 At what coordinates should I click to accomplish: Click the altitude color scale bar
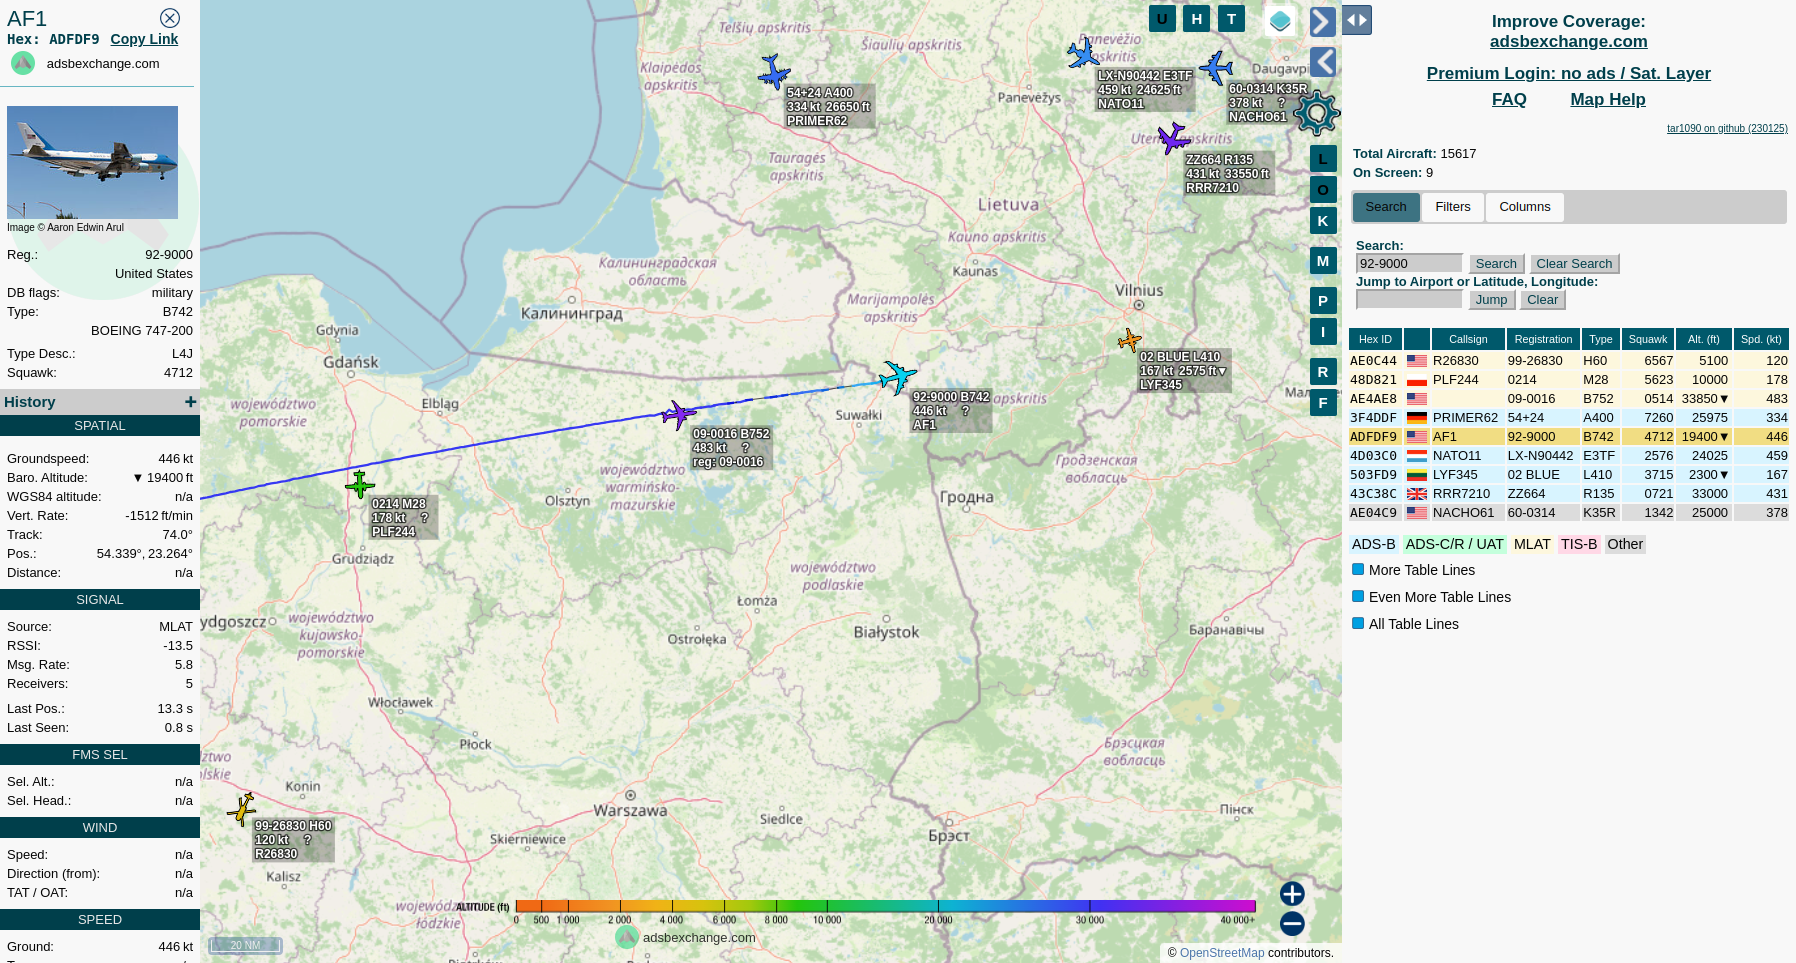[886, 906]
